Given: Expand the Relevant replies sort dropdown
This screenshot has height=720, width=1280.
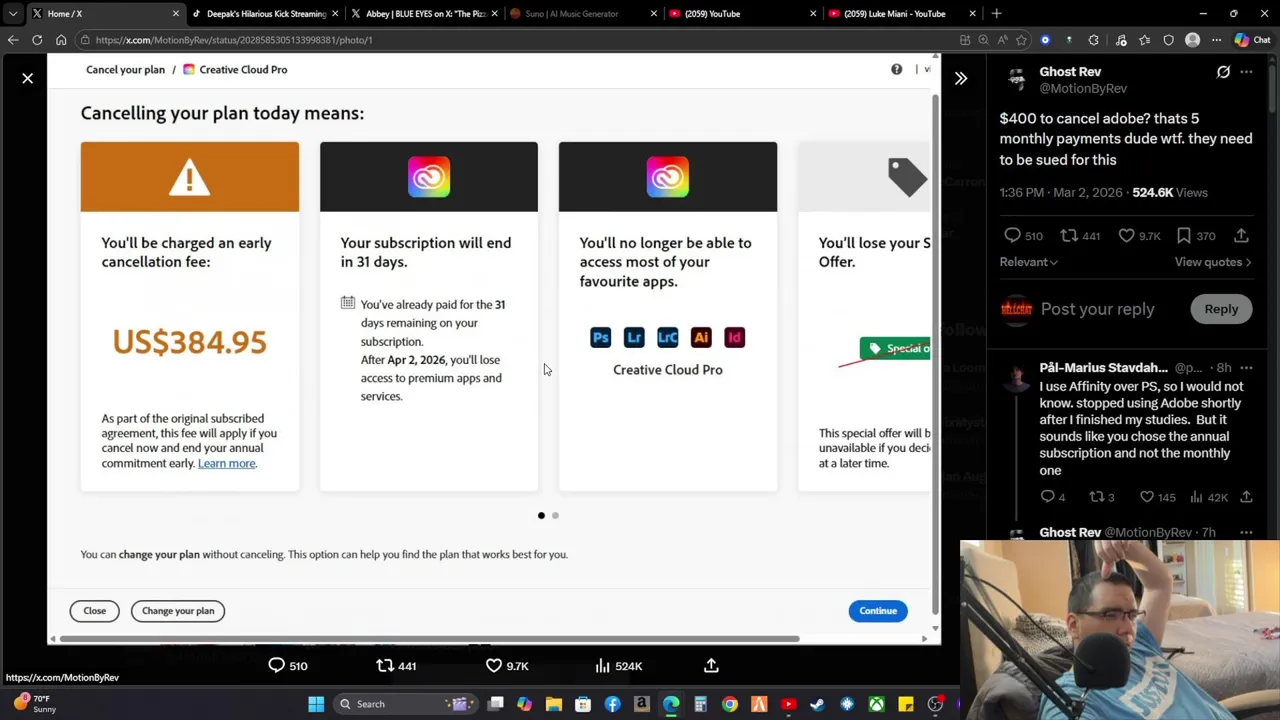Looking at the screenshot, I should (x=1028, y=262).
